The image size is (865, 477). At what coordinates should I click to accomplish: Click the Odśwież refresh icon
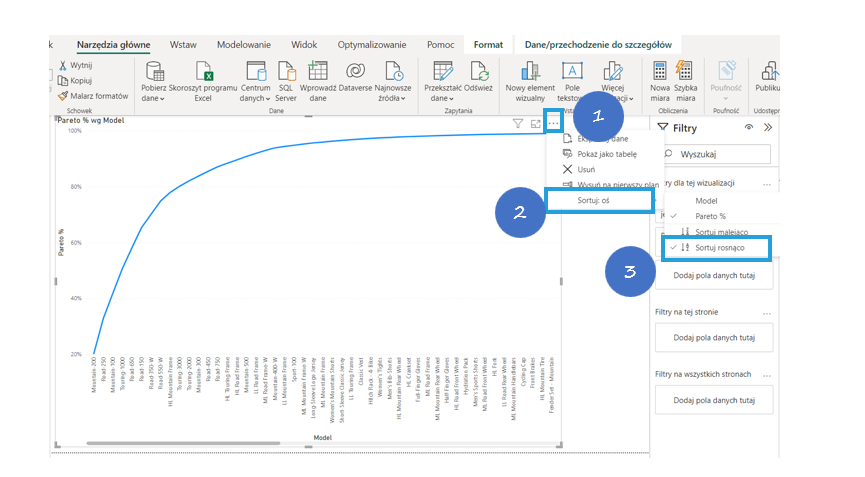tap(478, 72)
